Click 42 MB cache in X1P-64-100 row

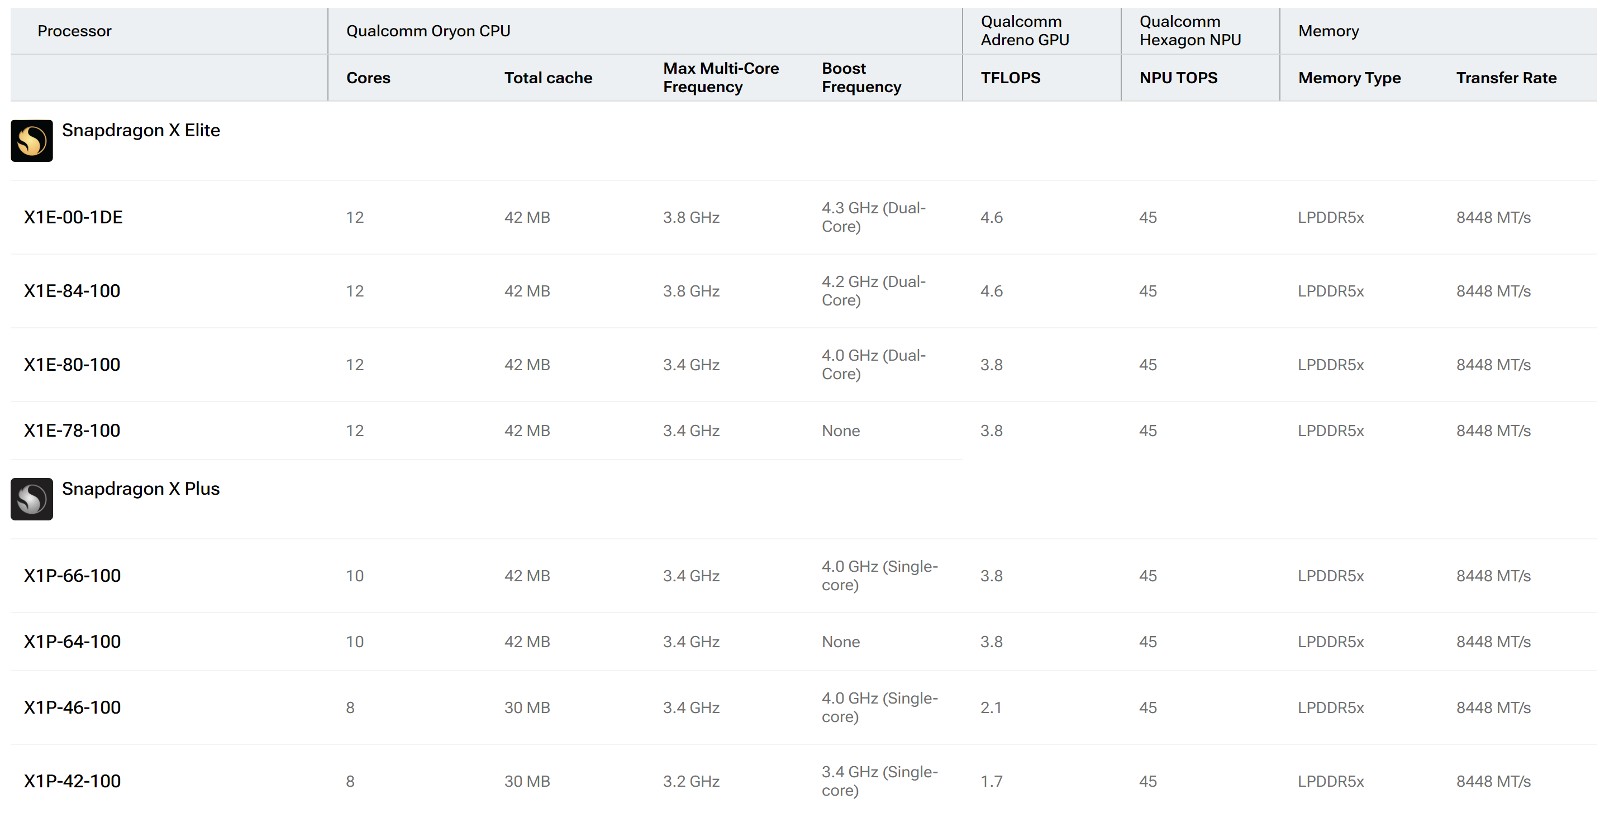527,642
